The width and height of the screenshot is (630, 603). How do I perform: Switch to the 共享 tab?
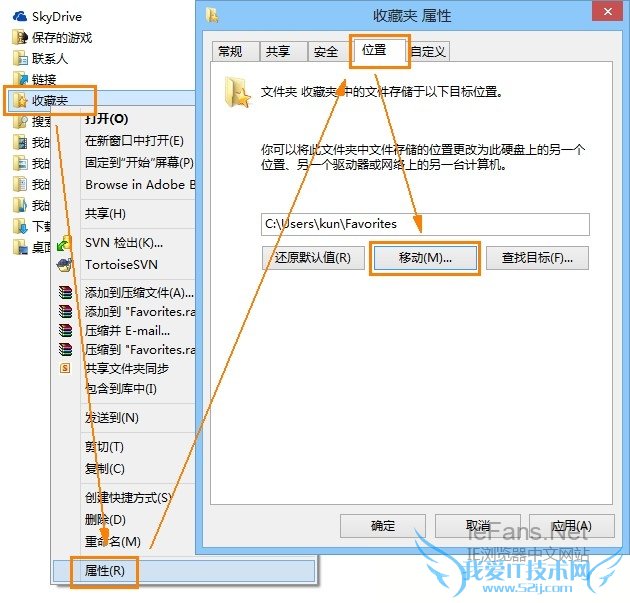(284, 51)
